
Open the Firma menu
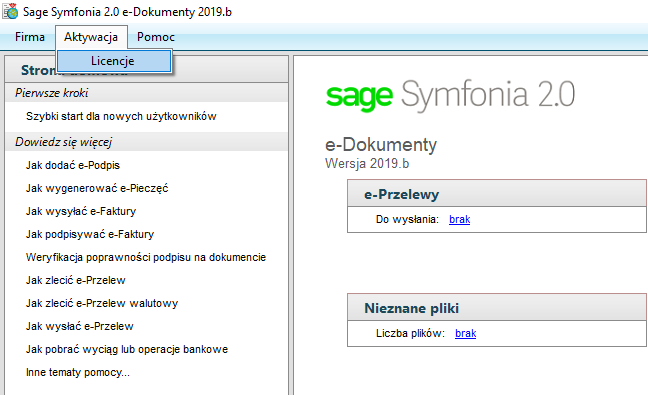(x=30, y=37)
